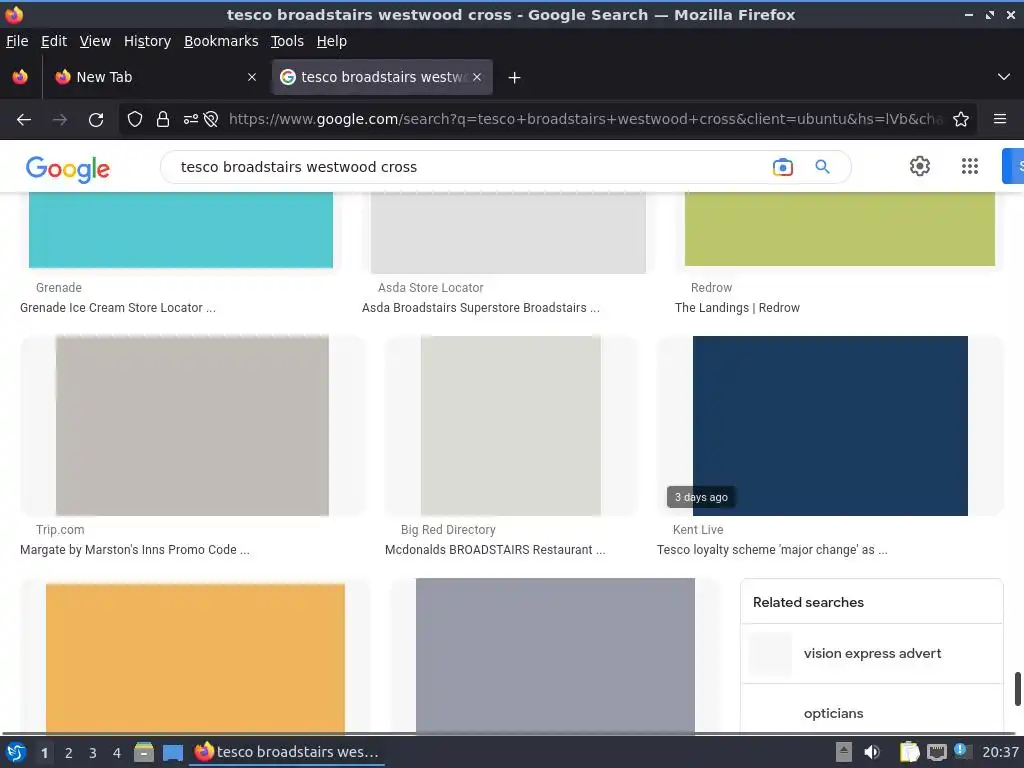
Task: Click the Firefox taskbar window entry
Action: [x=287, y=752]
